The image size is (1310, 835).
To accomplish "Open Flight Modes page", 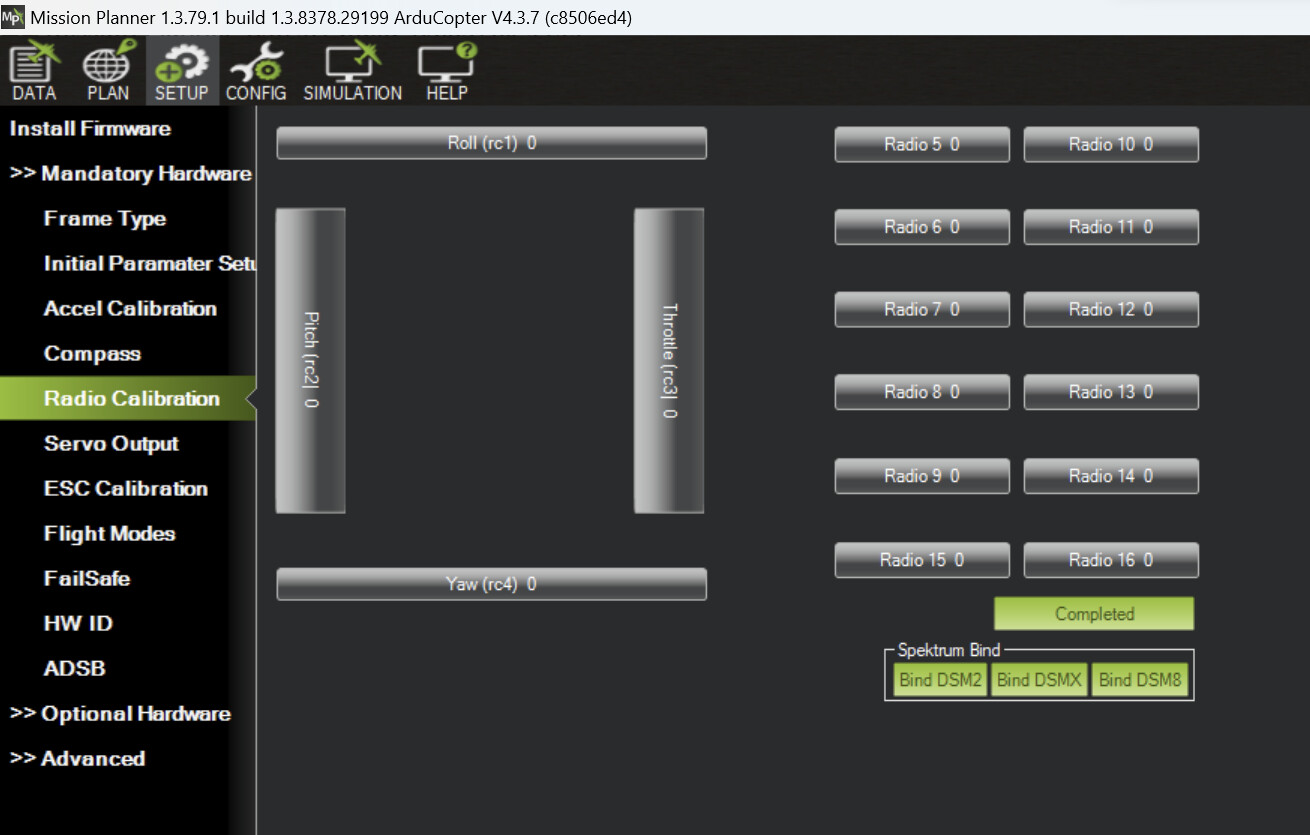I will click(x=109, y=534).
